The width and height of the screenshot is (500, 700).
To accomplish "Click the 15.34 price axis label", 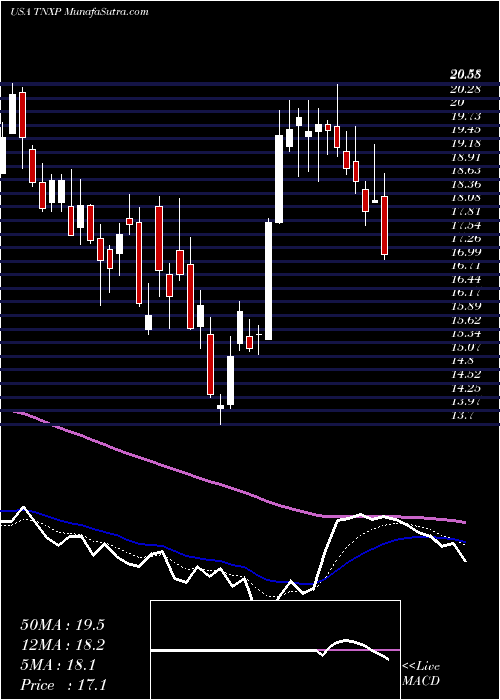I will pyautogui.click(x=466, y=334).
